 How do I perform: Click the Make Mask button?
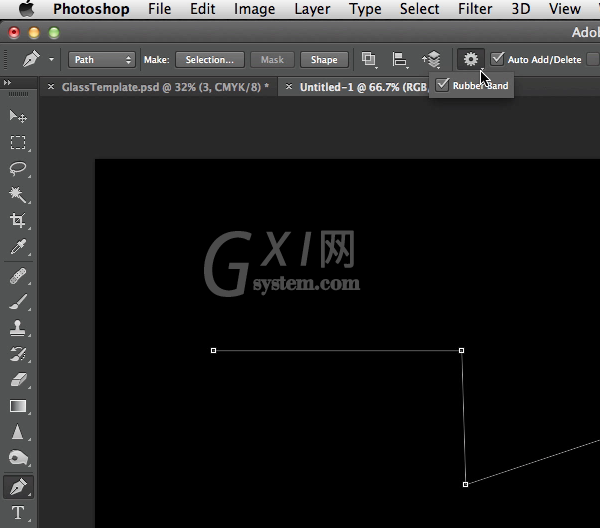click(x=272, y=60)
